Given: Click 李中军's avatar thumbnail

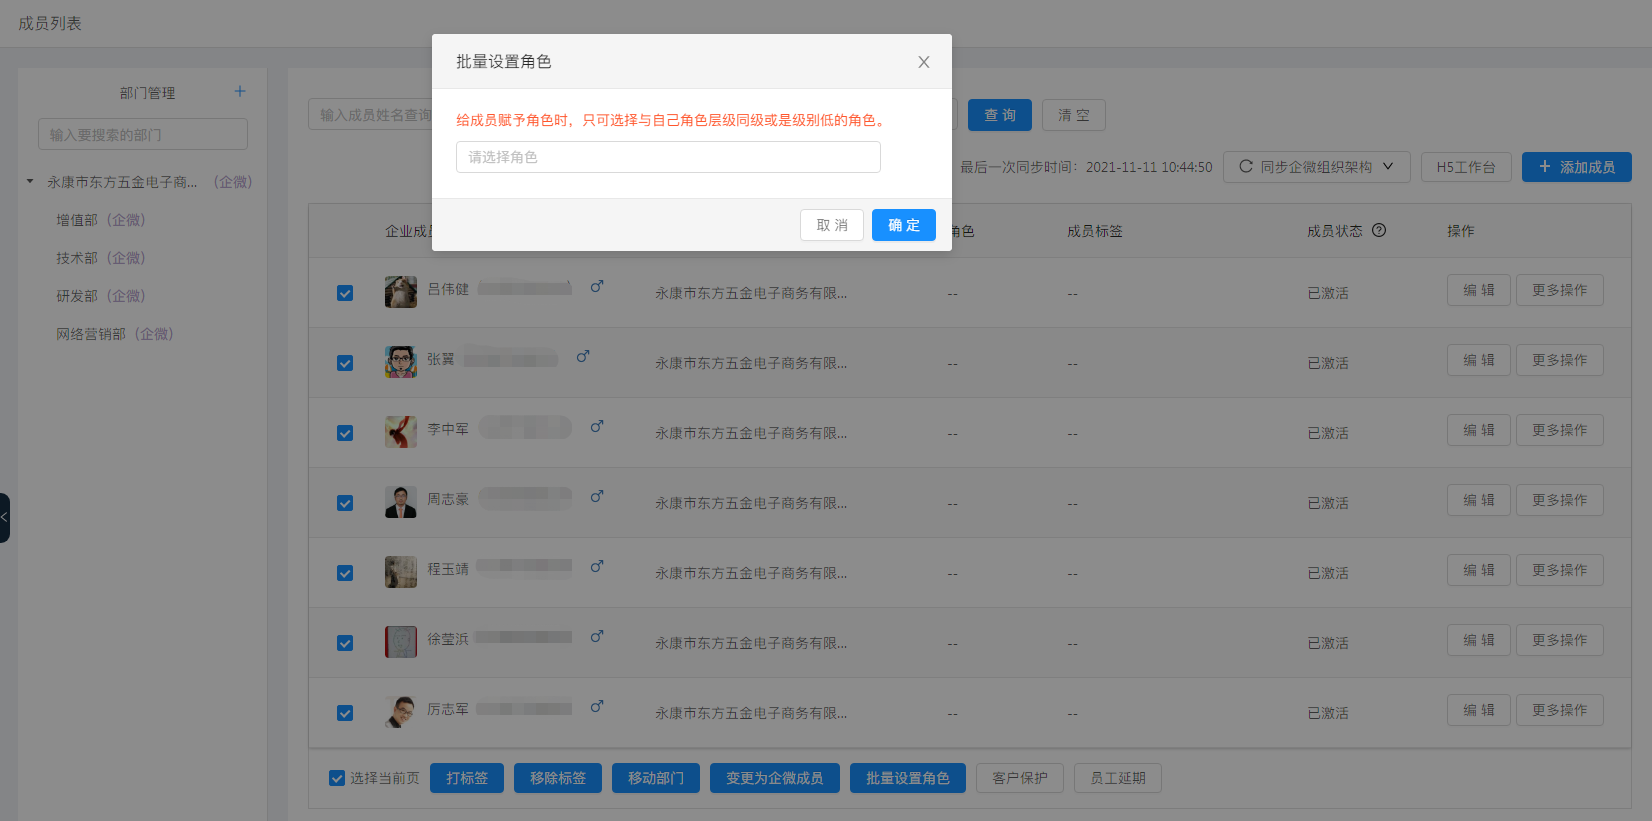Looking at the screenshot, I should 401,432.
